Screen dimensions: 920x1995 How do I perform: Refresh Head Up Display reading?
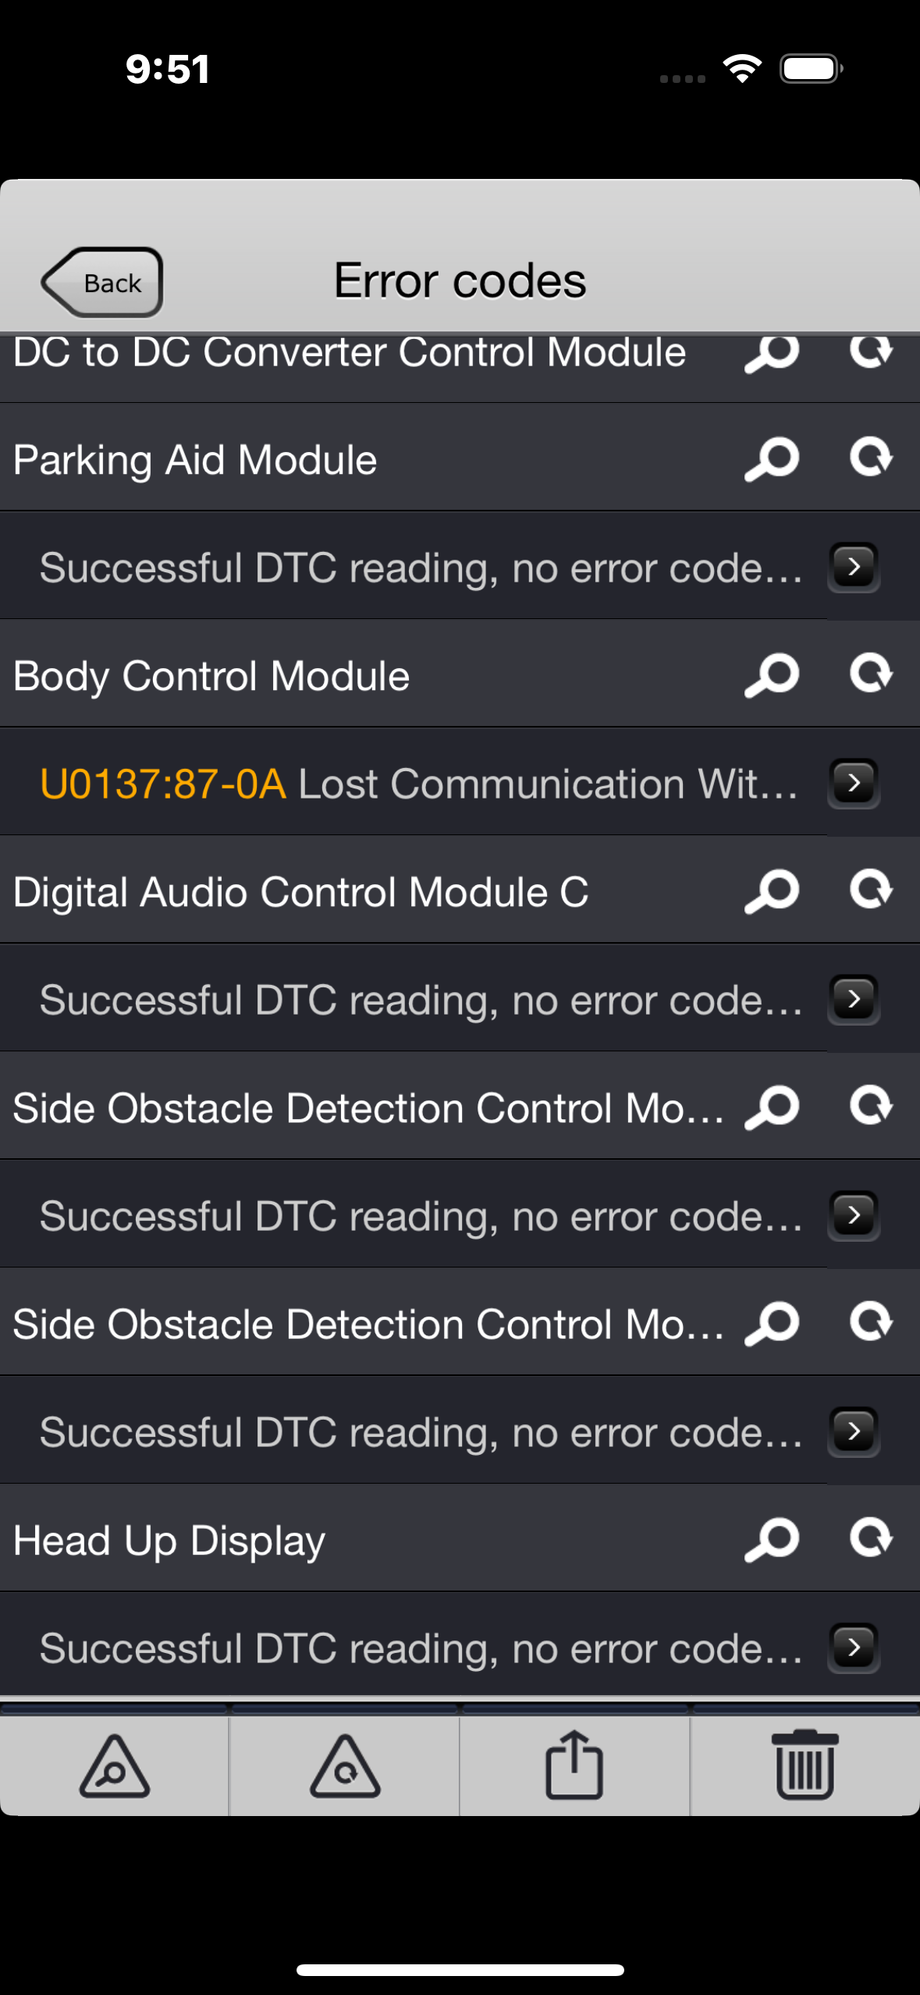tap(871, 1538)
